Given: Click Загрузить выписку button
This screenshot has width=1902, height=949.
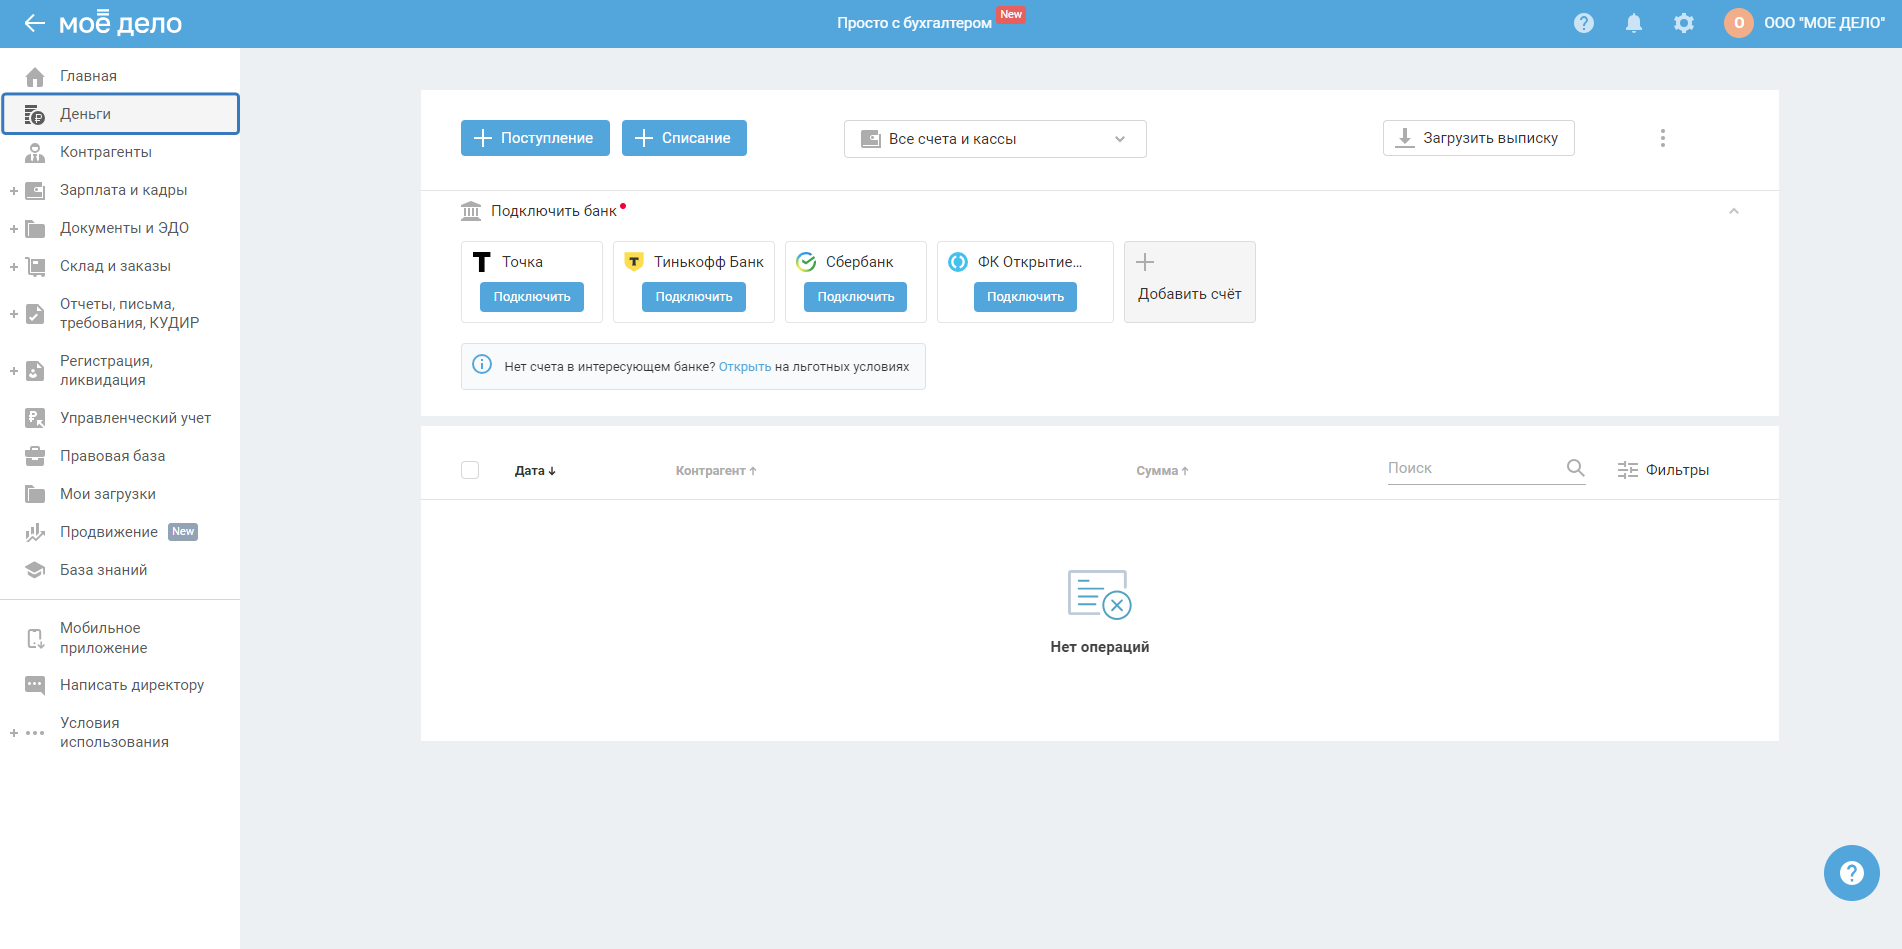Looking at the screenshot, I should pos(1478,138).
